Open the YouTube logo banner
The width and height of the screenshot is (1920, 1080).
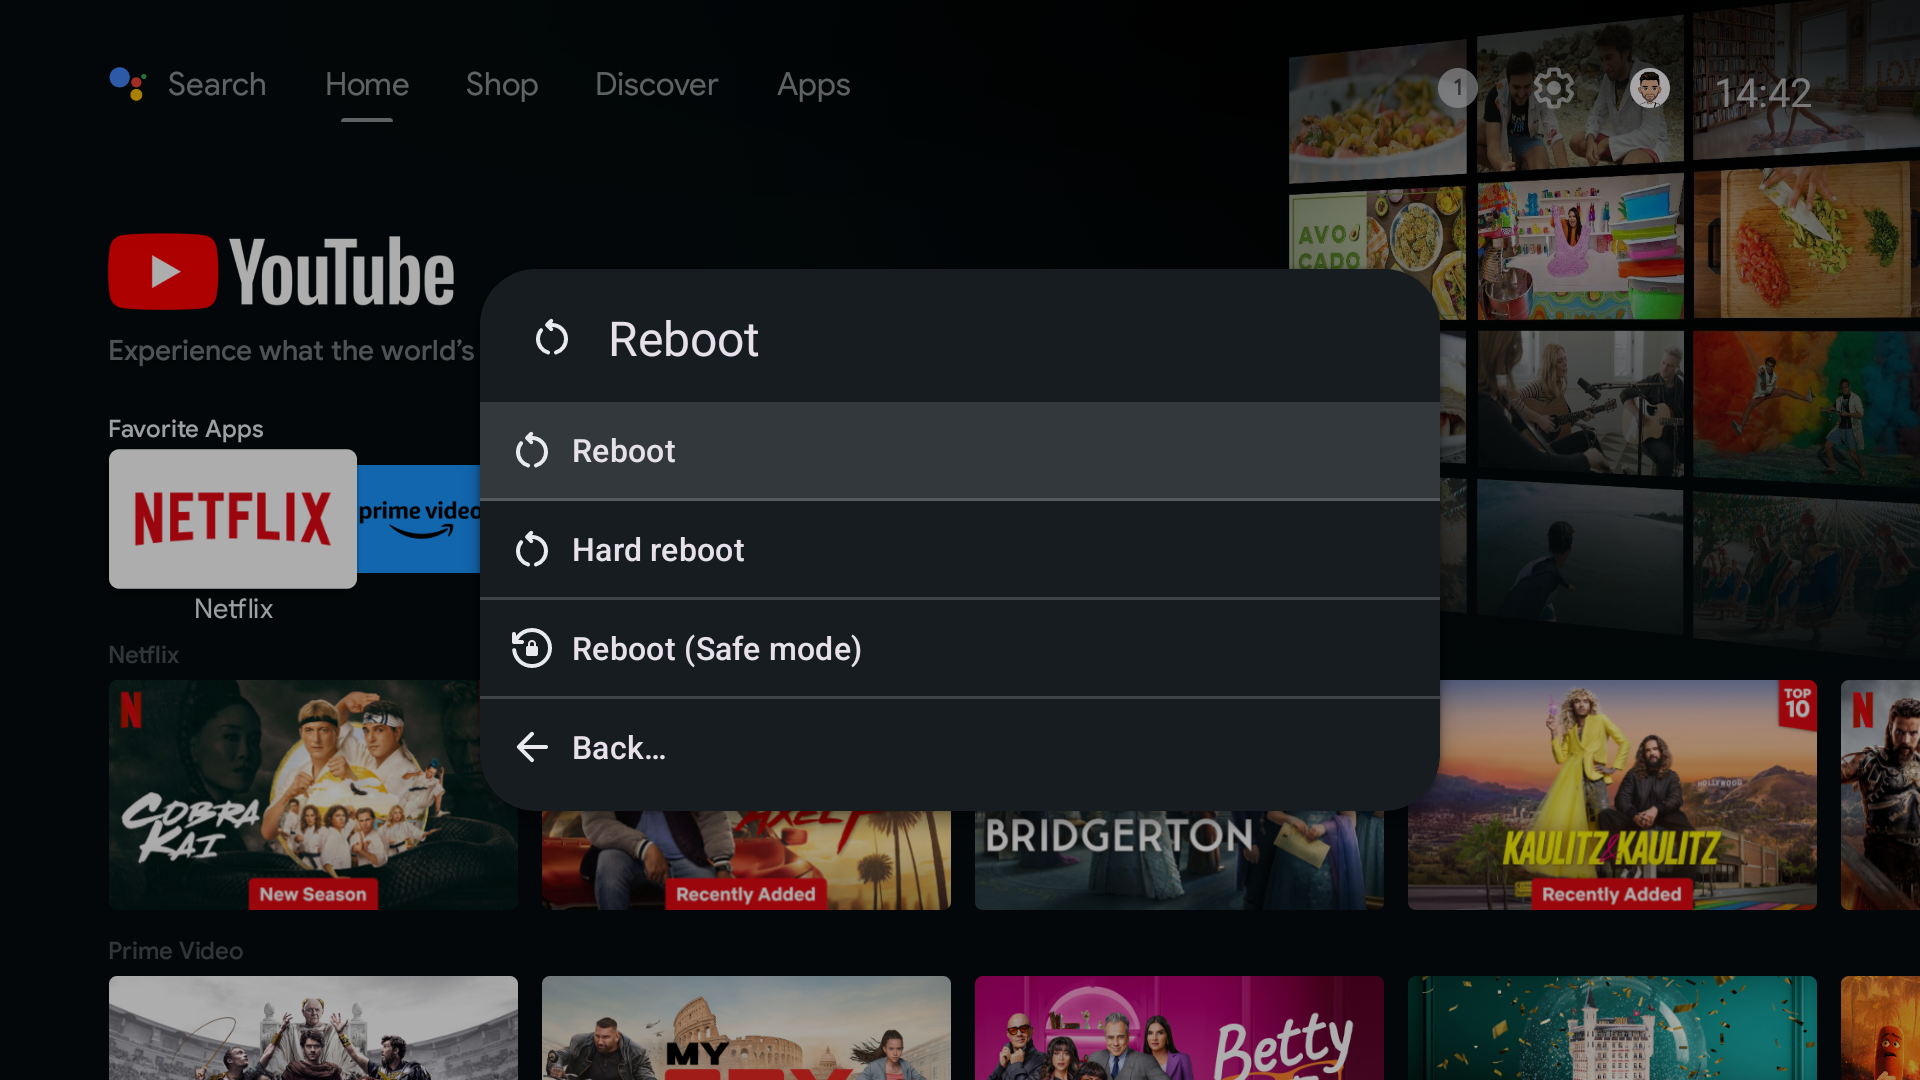(281, 271)
